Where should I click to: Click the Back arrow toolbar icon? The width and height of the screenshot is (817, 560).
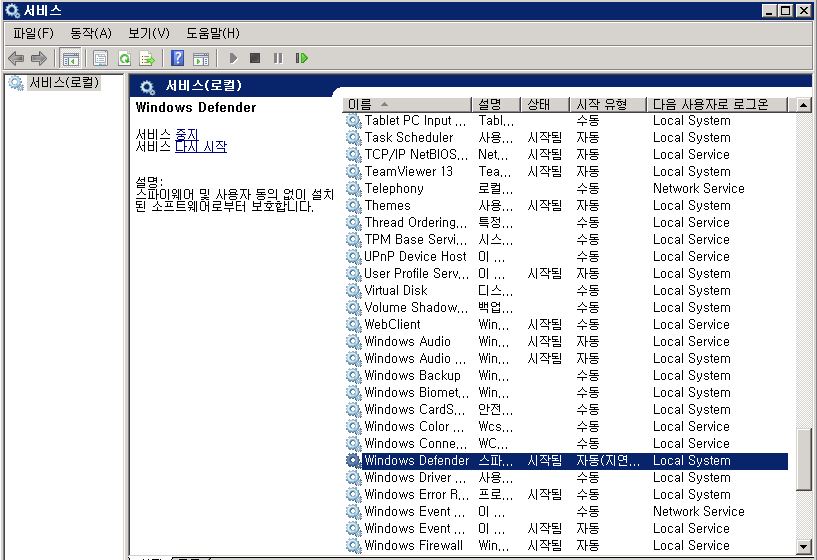pyautogui.click(x=16, y=58)
